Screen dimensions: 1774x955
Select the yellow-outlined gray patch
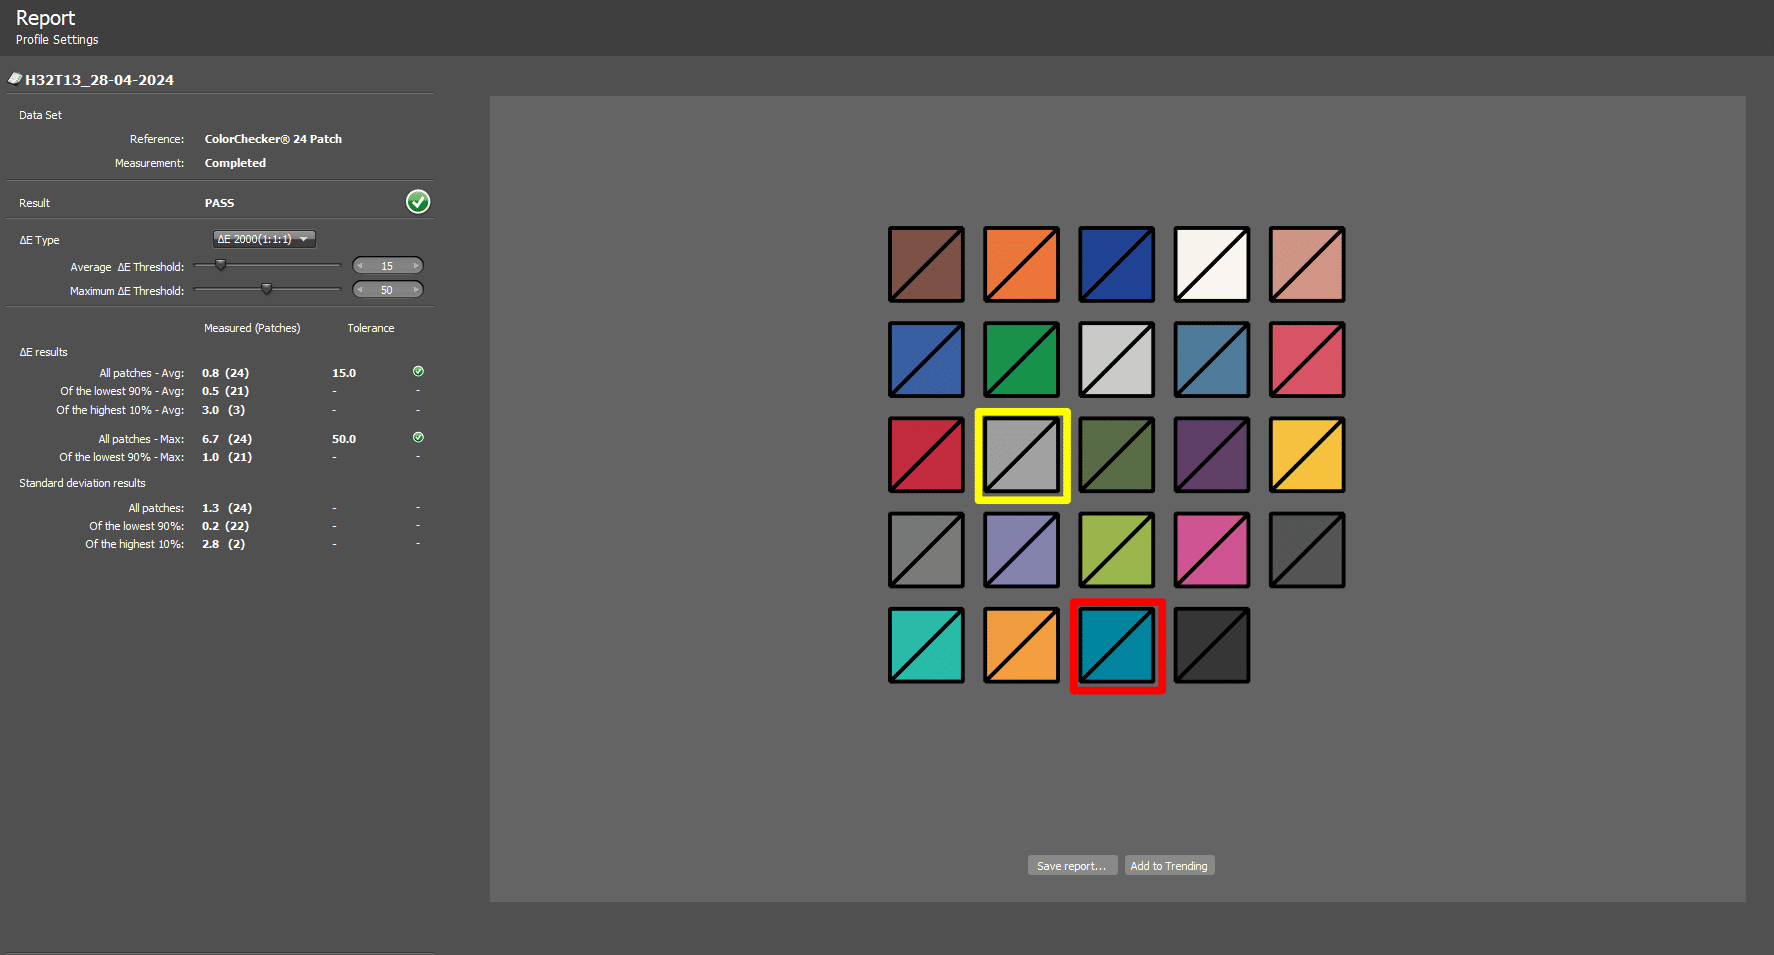[x=1022, y=456]
